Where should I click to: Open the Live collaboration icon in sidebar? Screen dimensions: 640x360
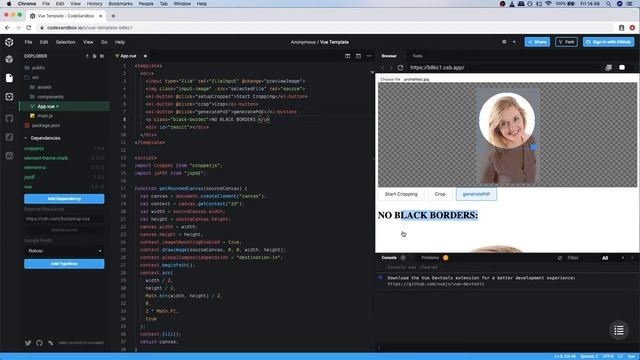click(9, 156)
